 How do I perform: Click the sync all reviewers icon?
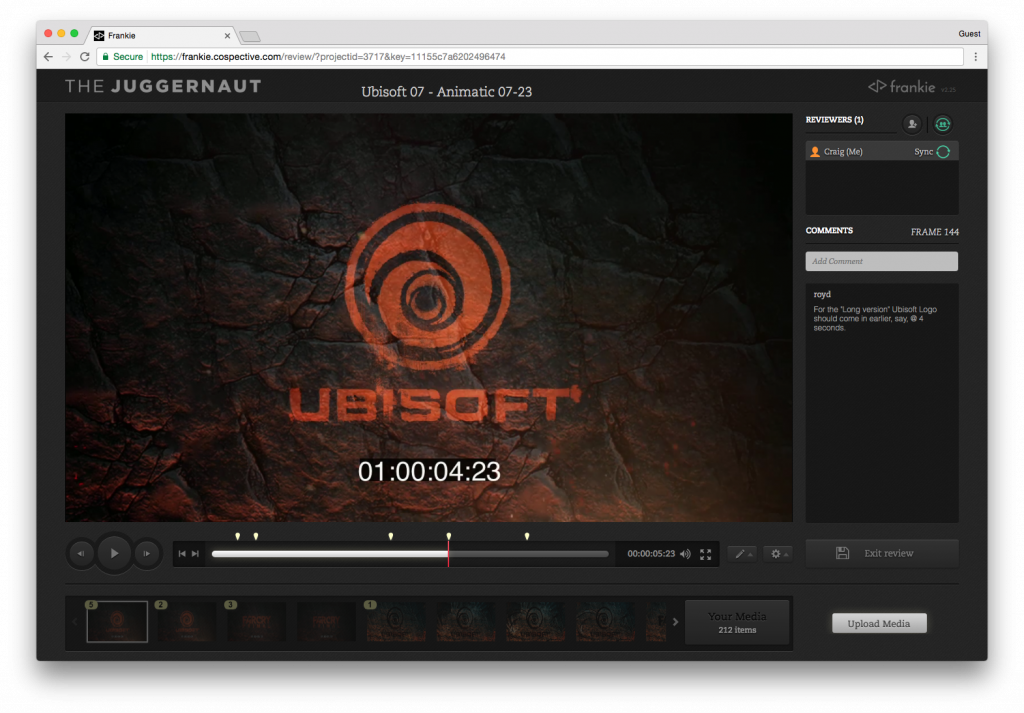click(941, 124)
